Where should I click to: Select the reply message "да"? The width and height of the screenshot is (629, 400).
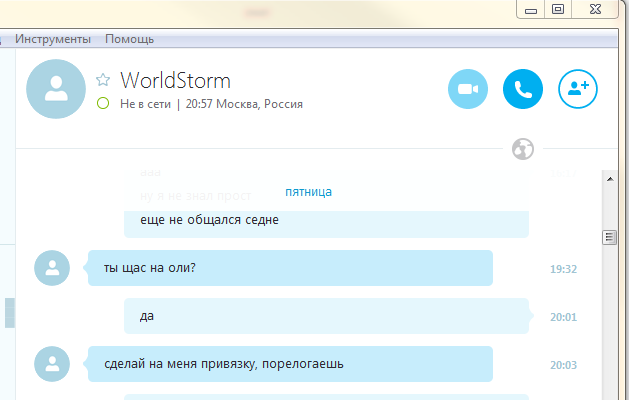[x=326, y=316]
